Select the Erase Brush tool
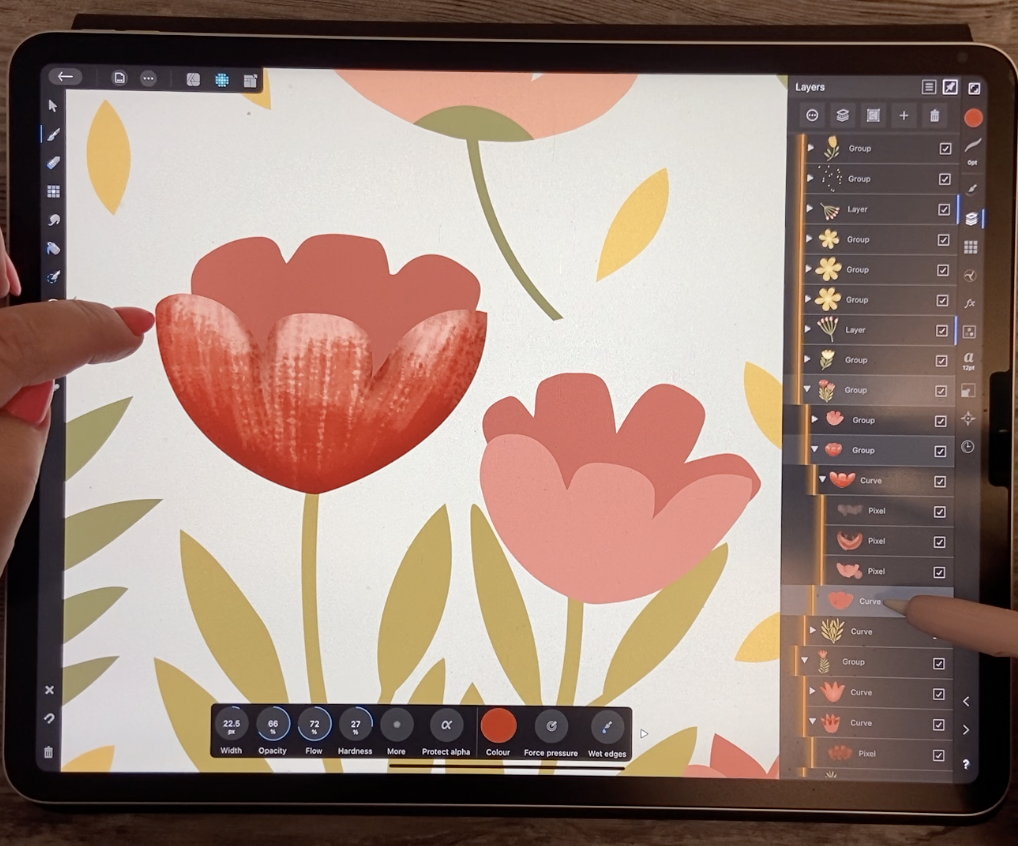Image resolution: width=1018 pixels, height=846 pixels. (53, 162)
